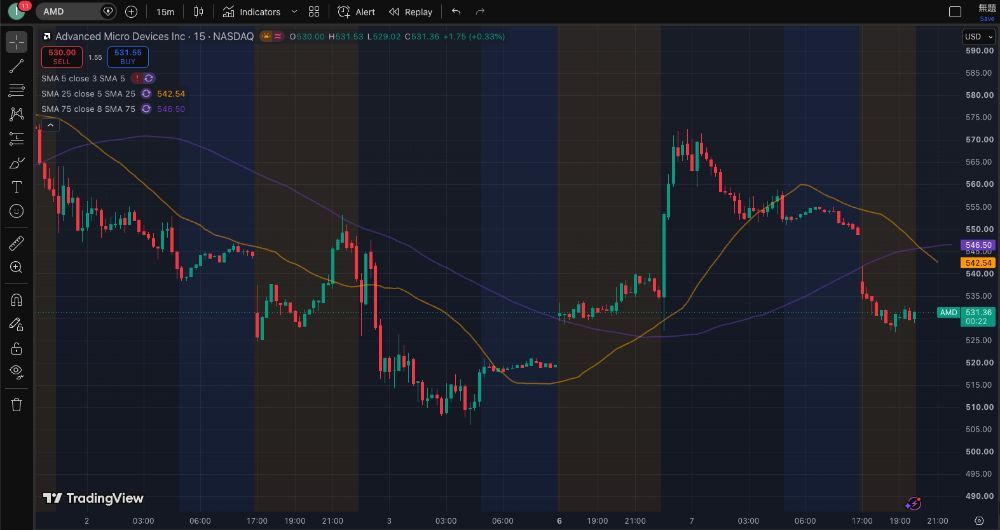Click the purple 546.50 price label
Screen dimensions: 1000x530
coord(978,245)
